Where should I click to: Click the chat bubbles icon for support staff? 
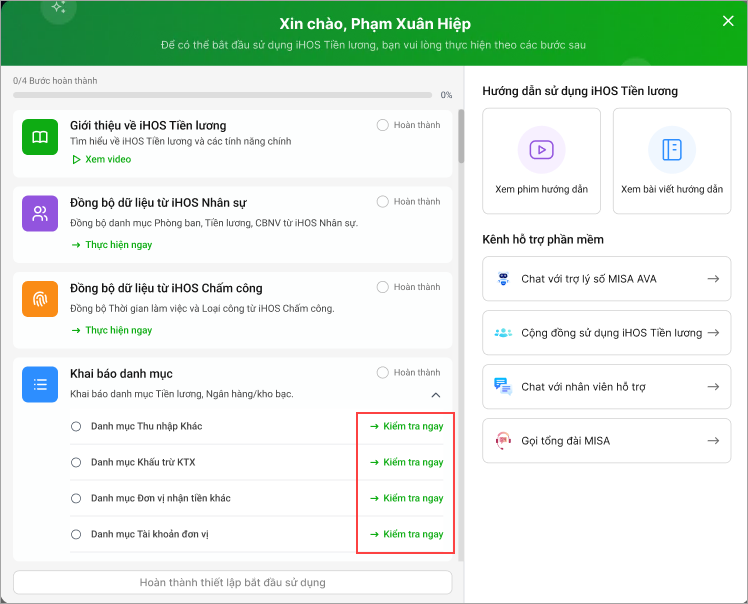[x=503, y=386]
